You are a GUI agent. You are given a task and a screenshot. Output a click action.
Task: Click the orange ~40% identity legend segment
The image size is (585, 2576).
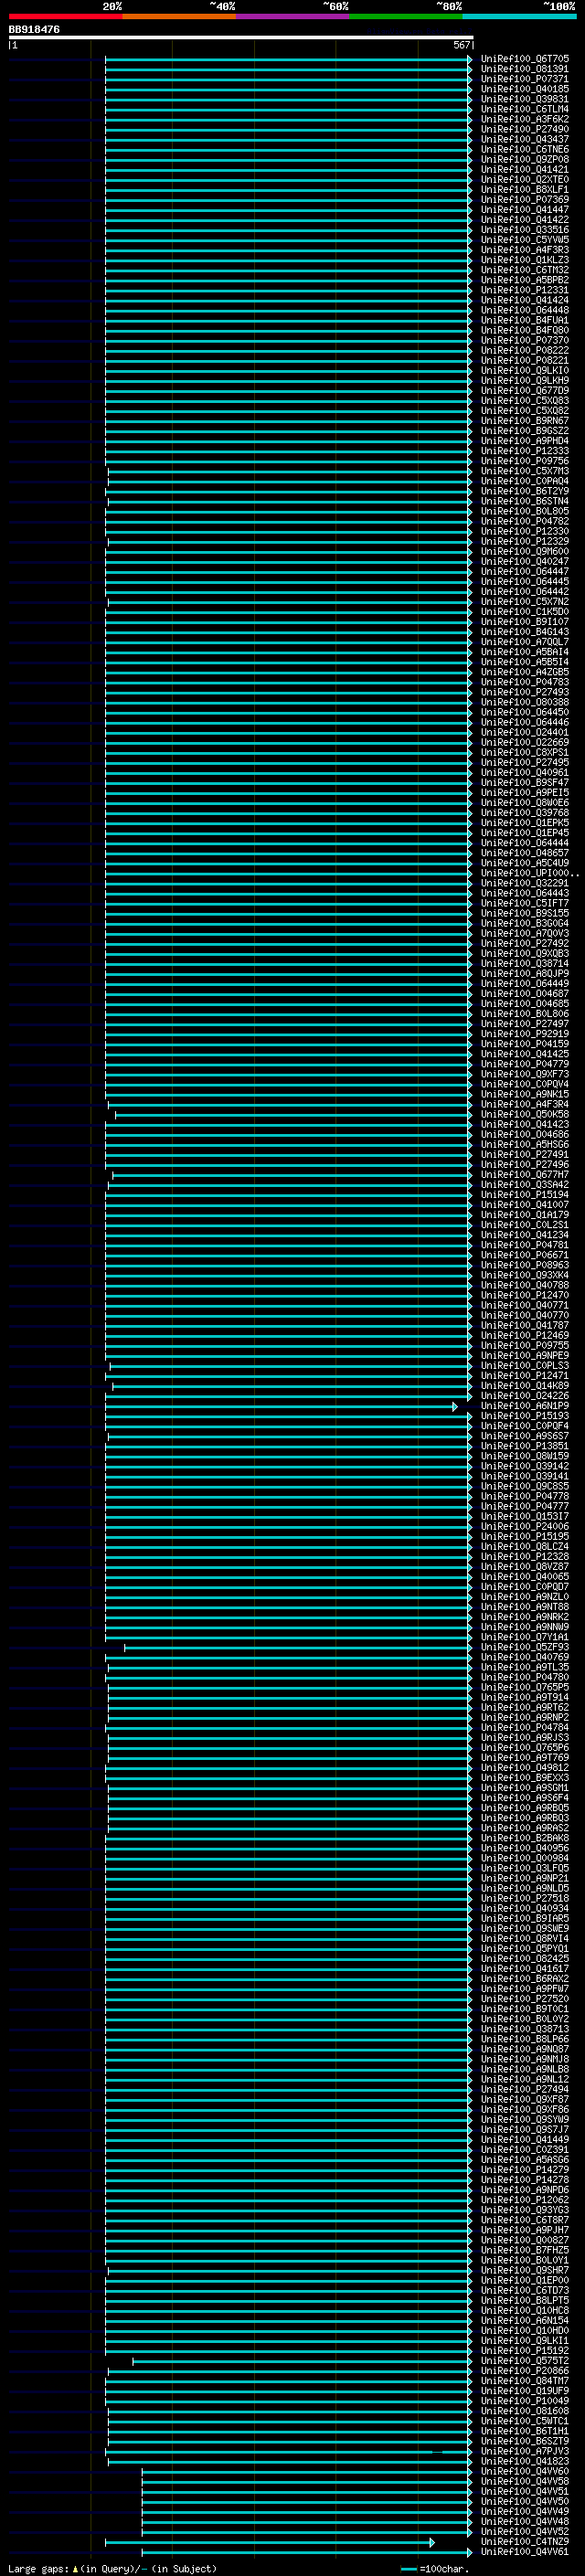point(179,16)
